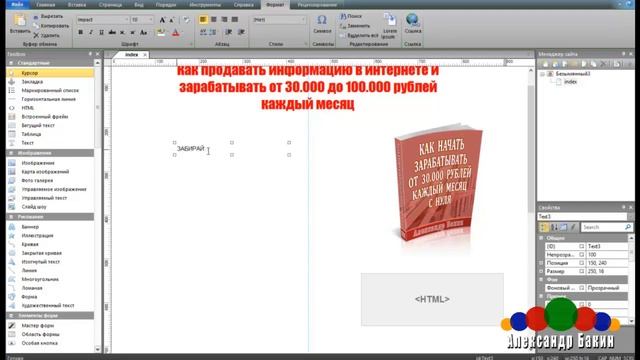The width and height of the screenshot is (640, 360).
Task: Enable center alignment option
Action: (x=213, y=20)
